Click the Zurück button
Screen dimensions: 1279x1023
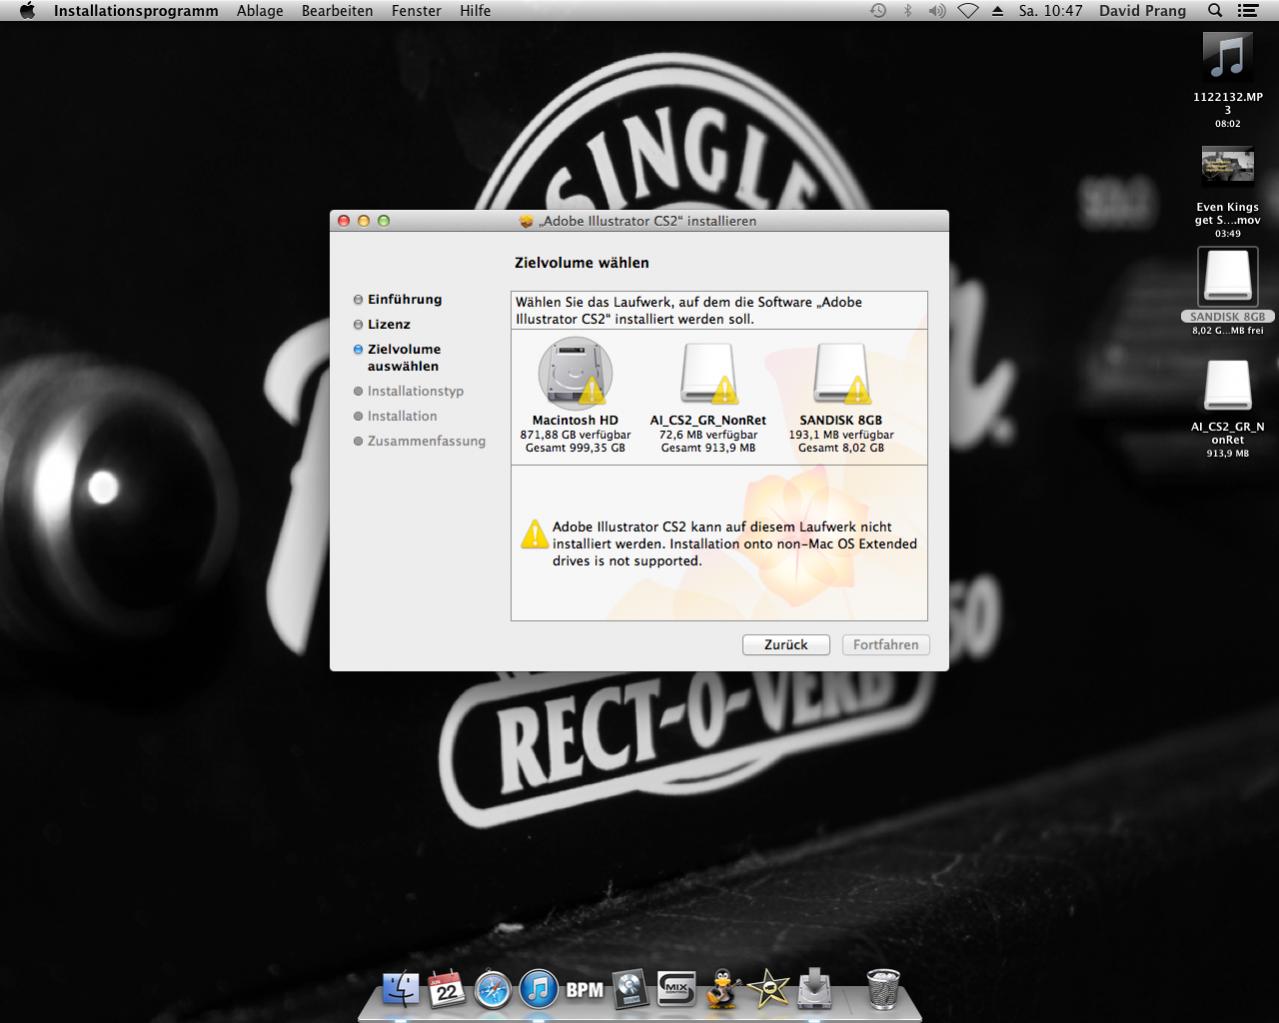pos(786,645)
